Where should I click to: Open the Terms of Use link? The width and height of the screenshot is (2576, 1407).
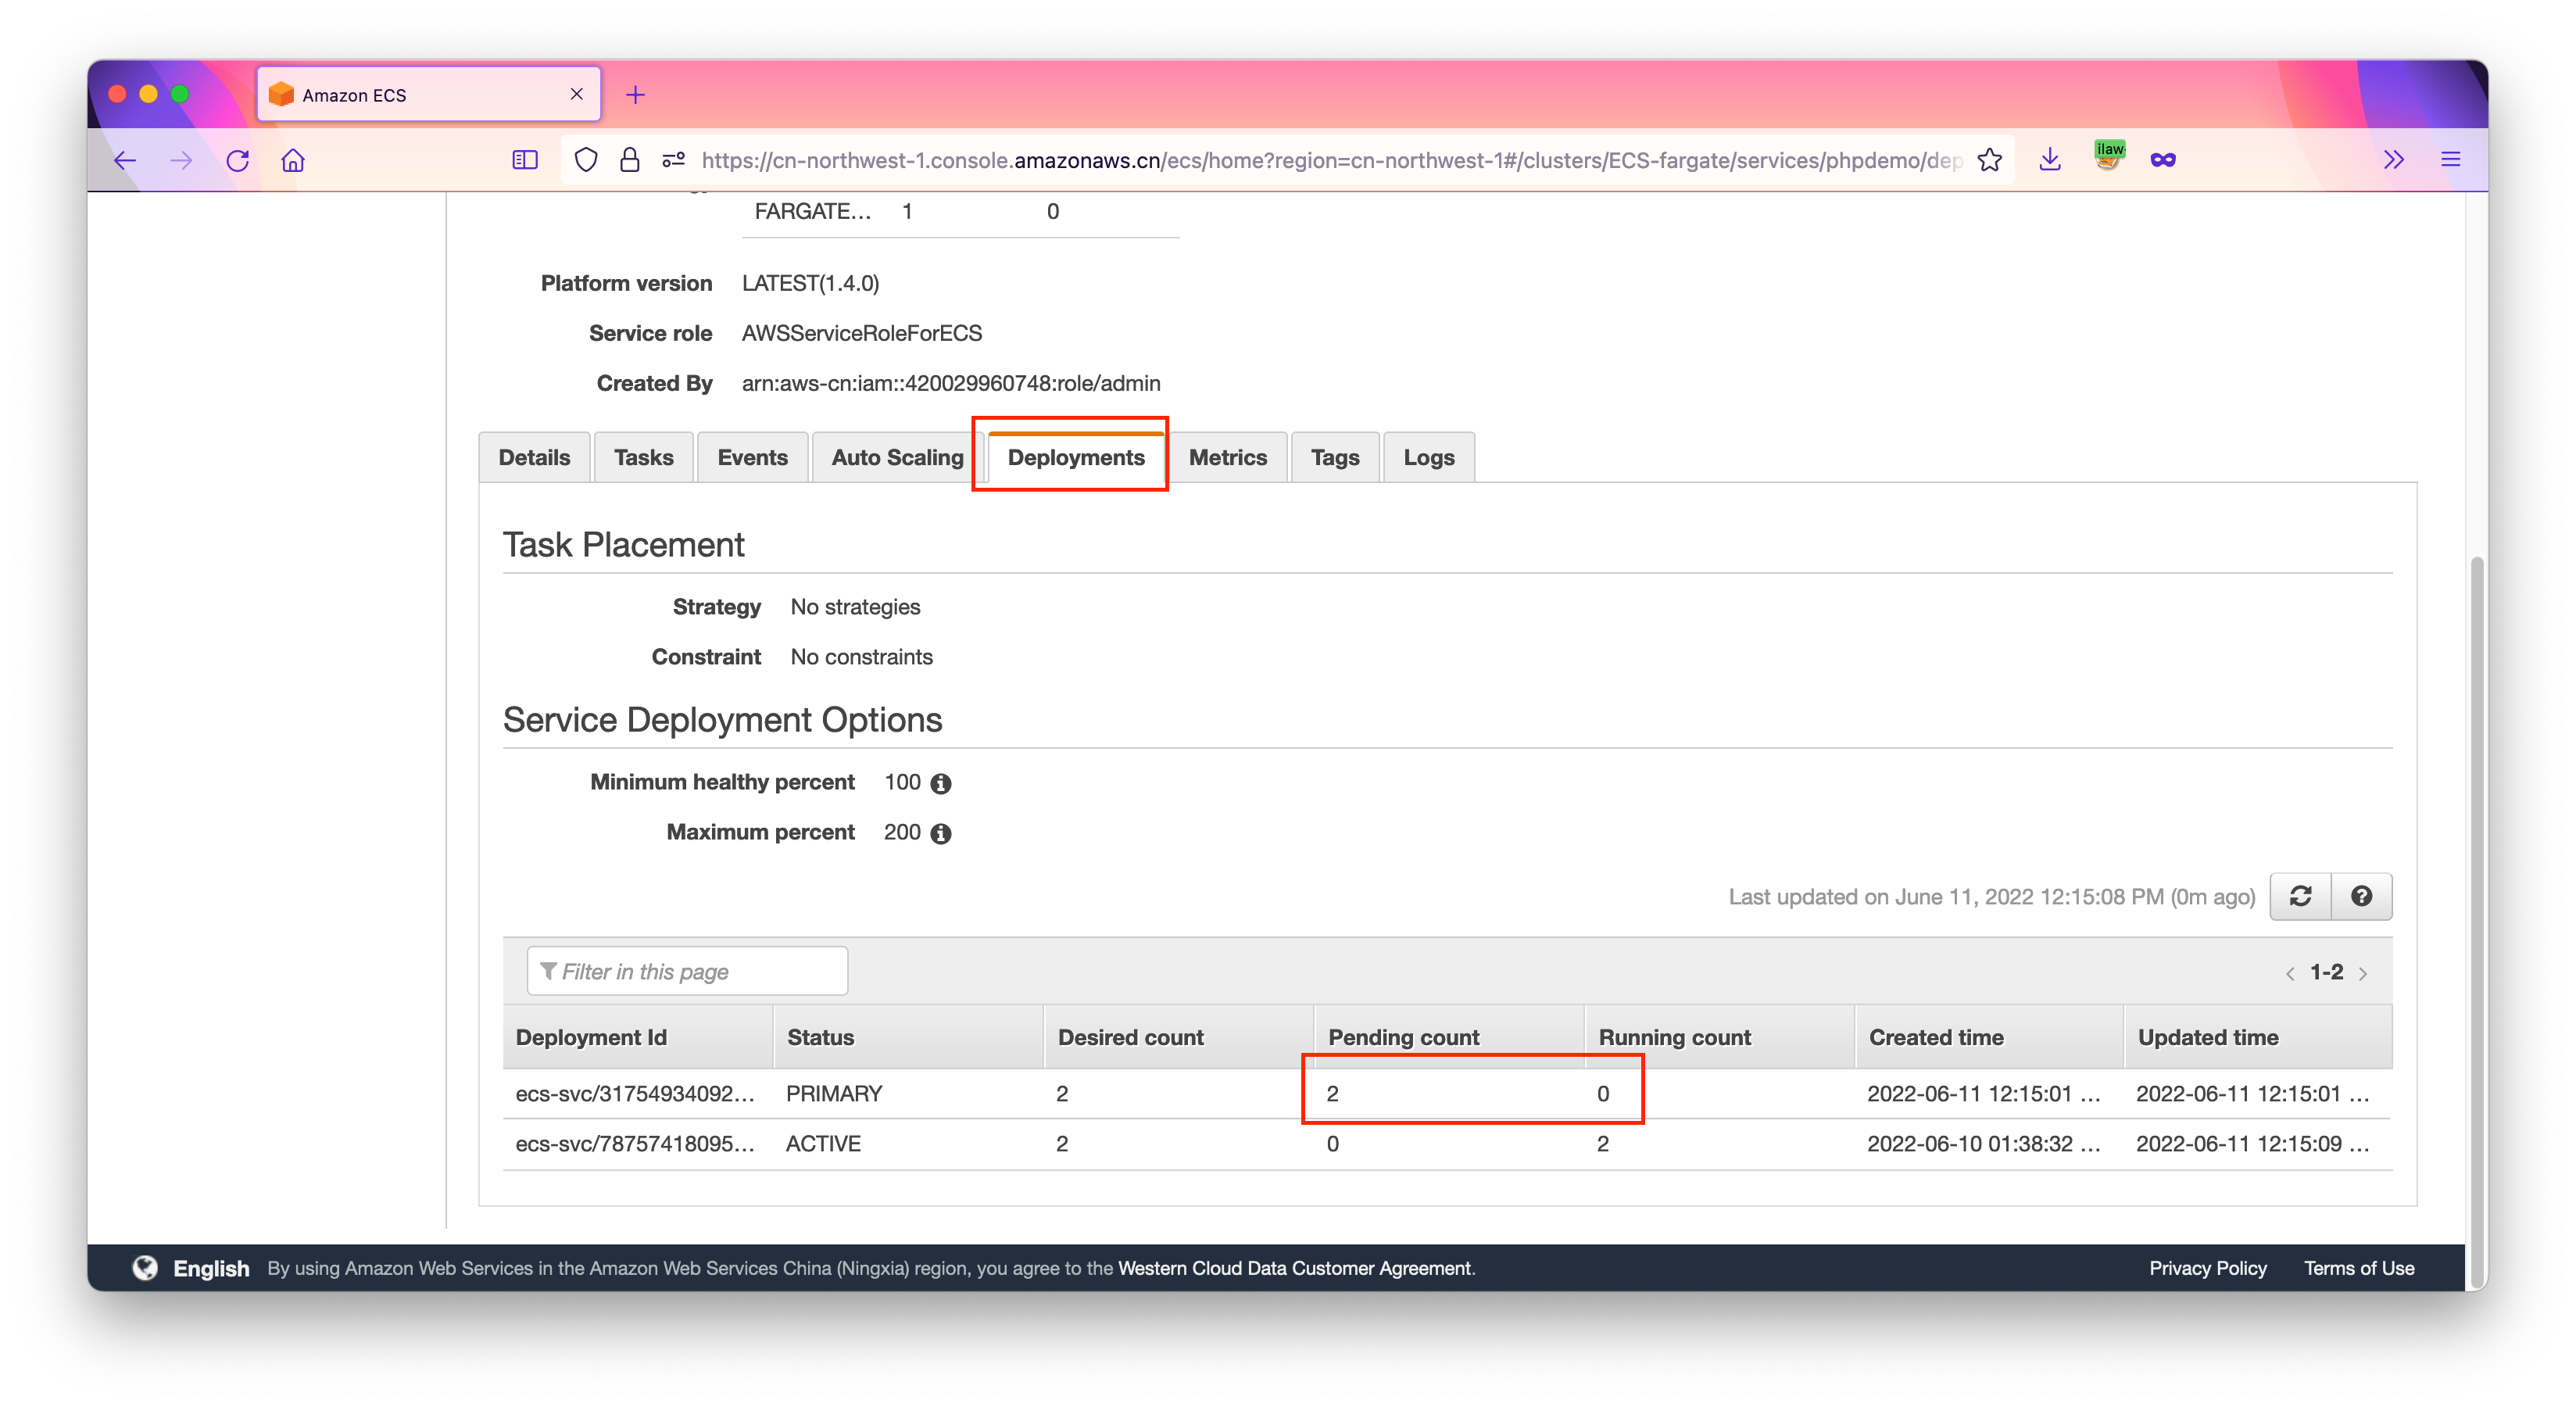pos(2358,1268)
